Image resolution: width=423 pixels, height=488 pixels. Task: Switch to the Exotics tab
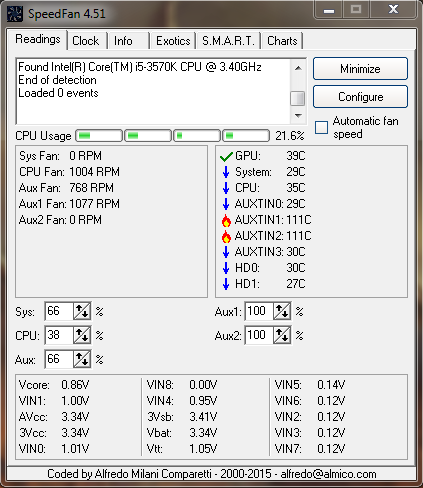point(173,41)
